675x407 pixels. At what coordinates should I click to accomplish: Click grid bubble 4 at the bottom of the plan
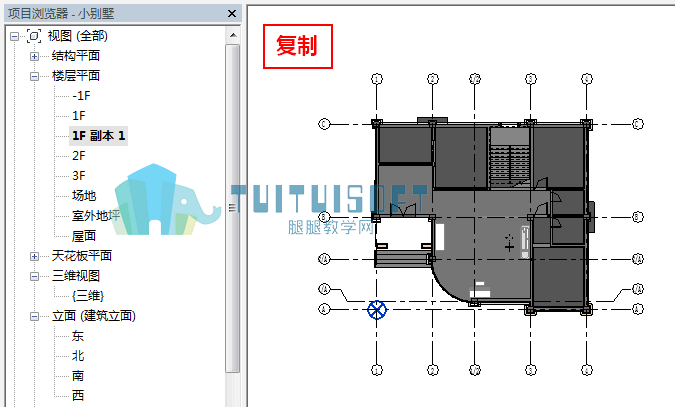coord(587,370)
